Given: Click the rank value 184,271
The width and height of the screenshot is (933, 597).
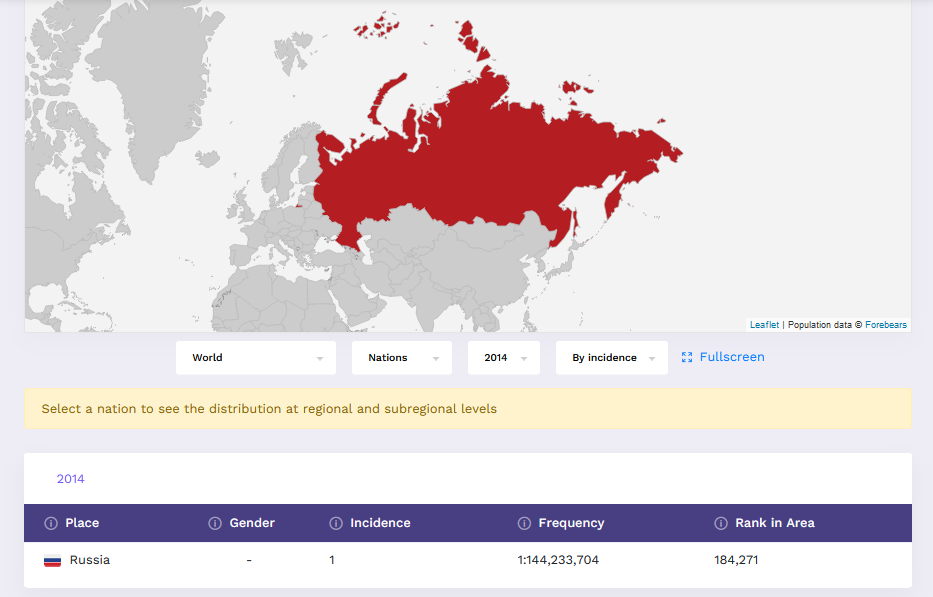Looking at the screenshot, I should (x=736, y=560).
